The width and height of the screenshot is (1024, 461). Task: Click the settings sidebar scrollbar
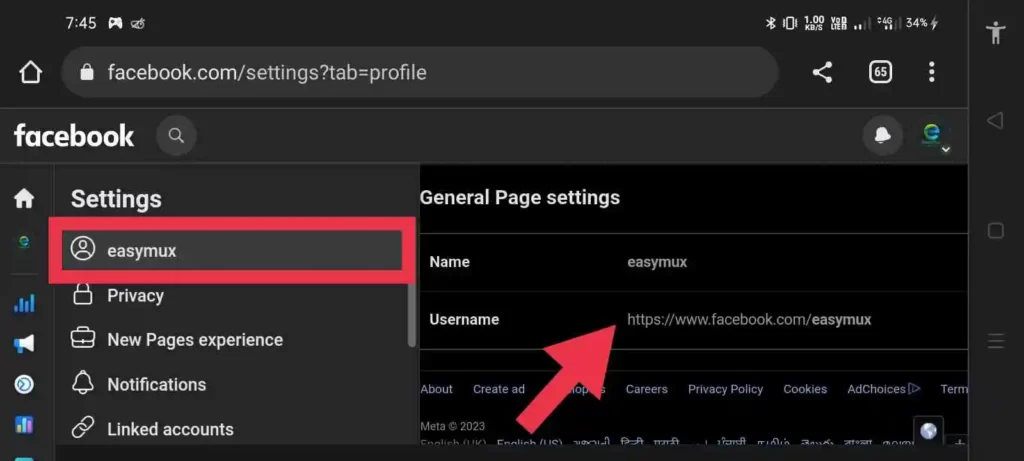pos(411,313)
